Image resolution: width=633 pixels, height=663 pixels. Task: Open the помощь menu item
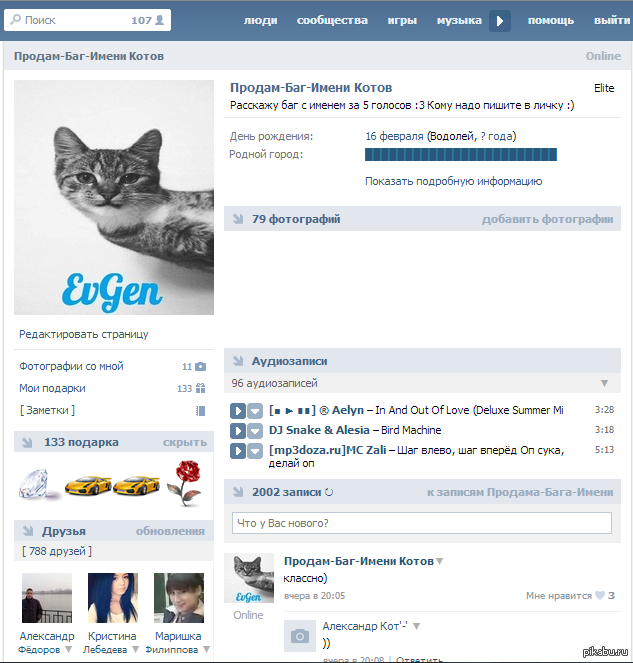click(x=551, y=20)
